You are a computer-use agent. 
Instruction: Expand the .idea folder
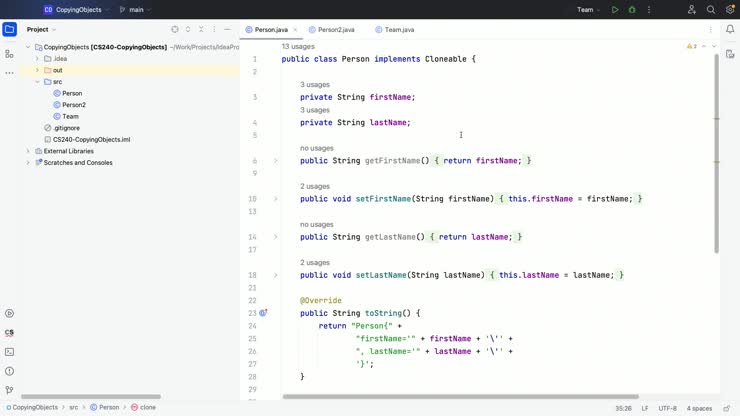[x=37, y=59]
